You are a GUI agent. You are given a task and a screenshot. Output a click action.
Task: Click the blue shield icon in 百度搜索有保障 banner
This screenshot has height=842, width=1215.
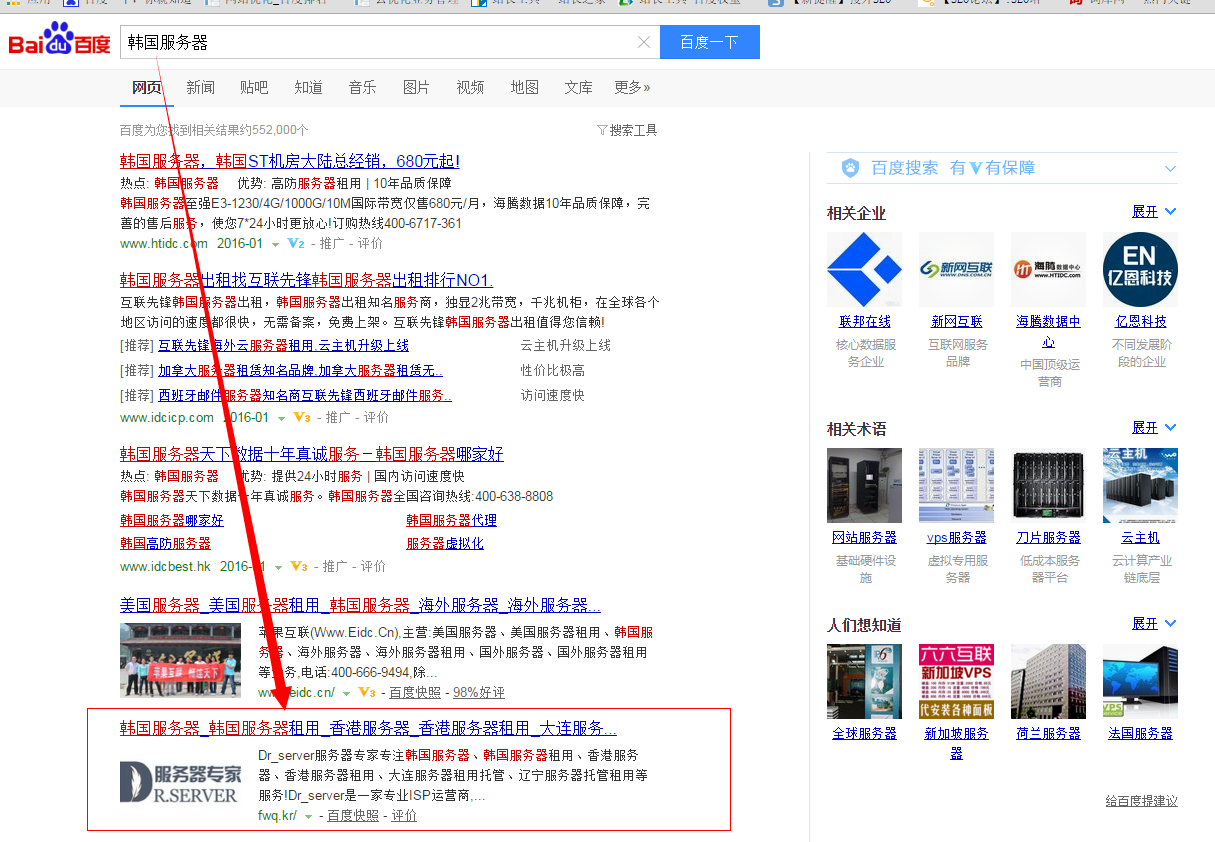pos(850,168)
